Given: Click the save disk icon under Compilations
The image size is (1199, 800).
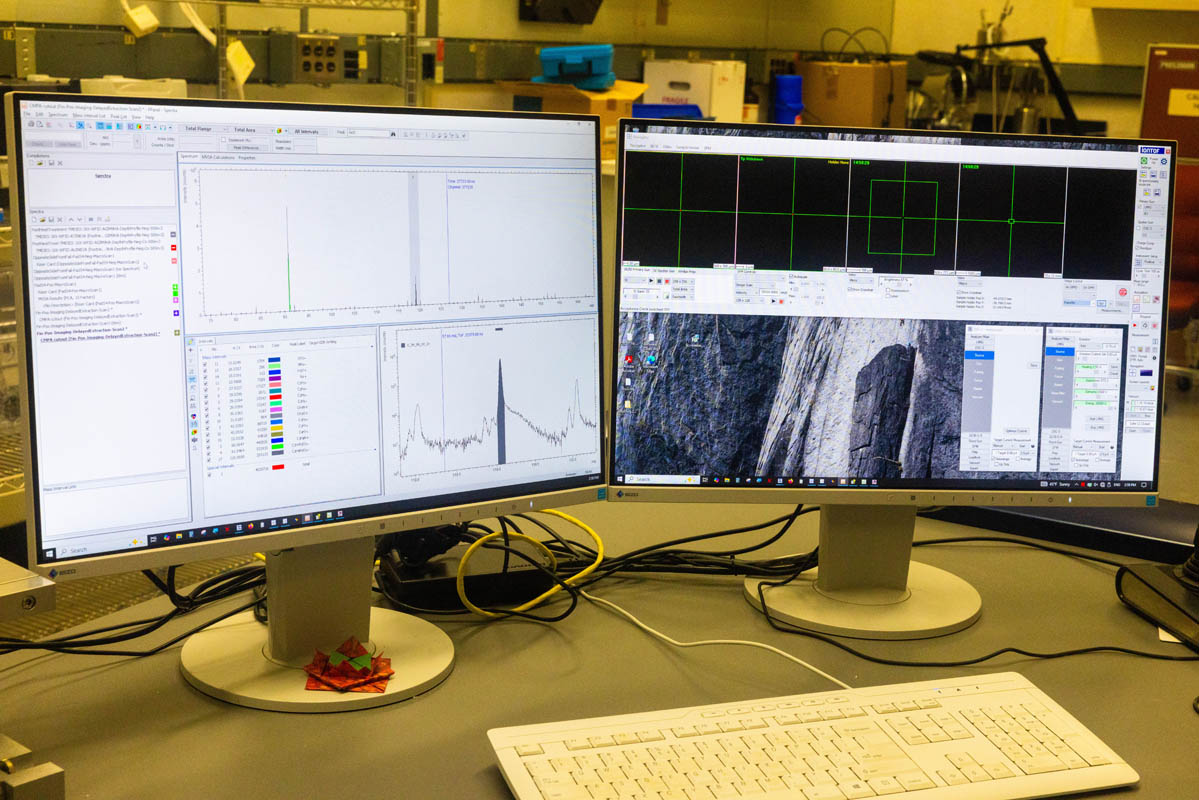Looking at the screenshot, I should coord(51,163).
